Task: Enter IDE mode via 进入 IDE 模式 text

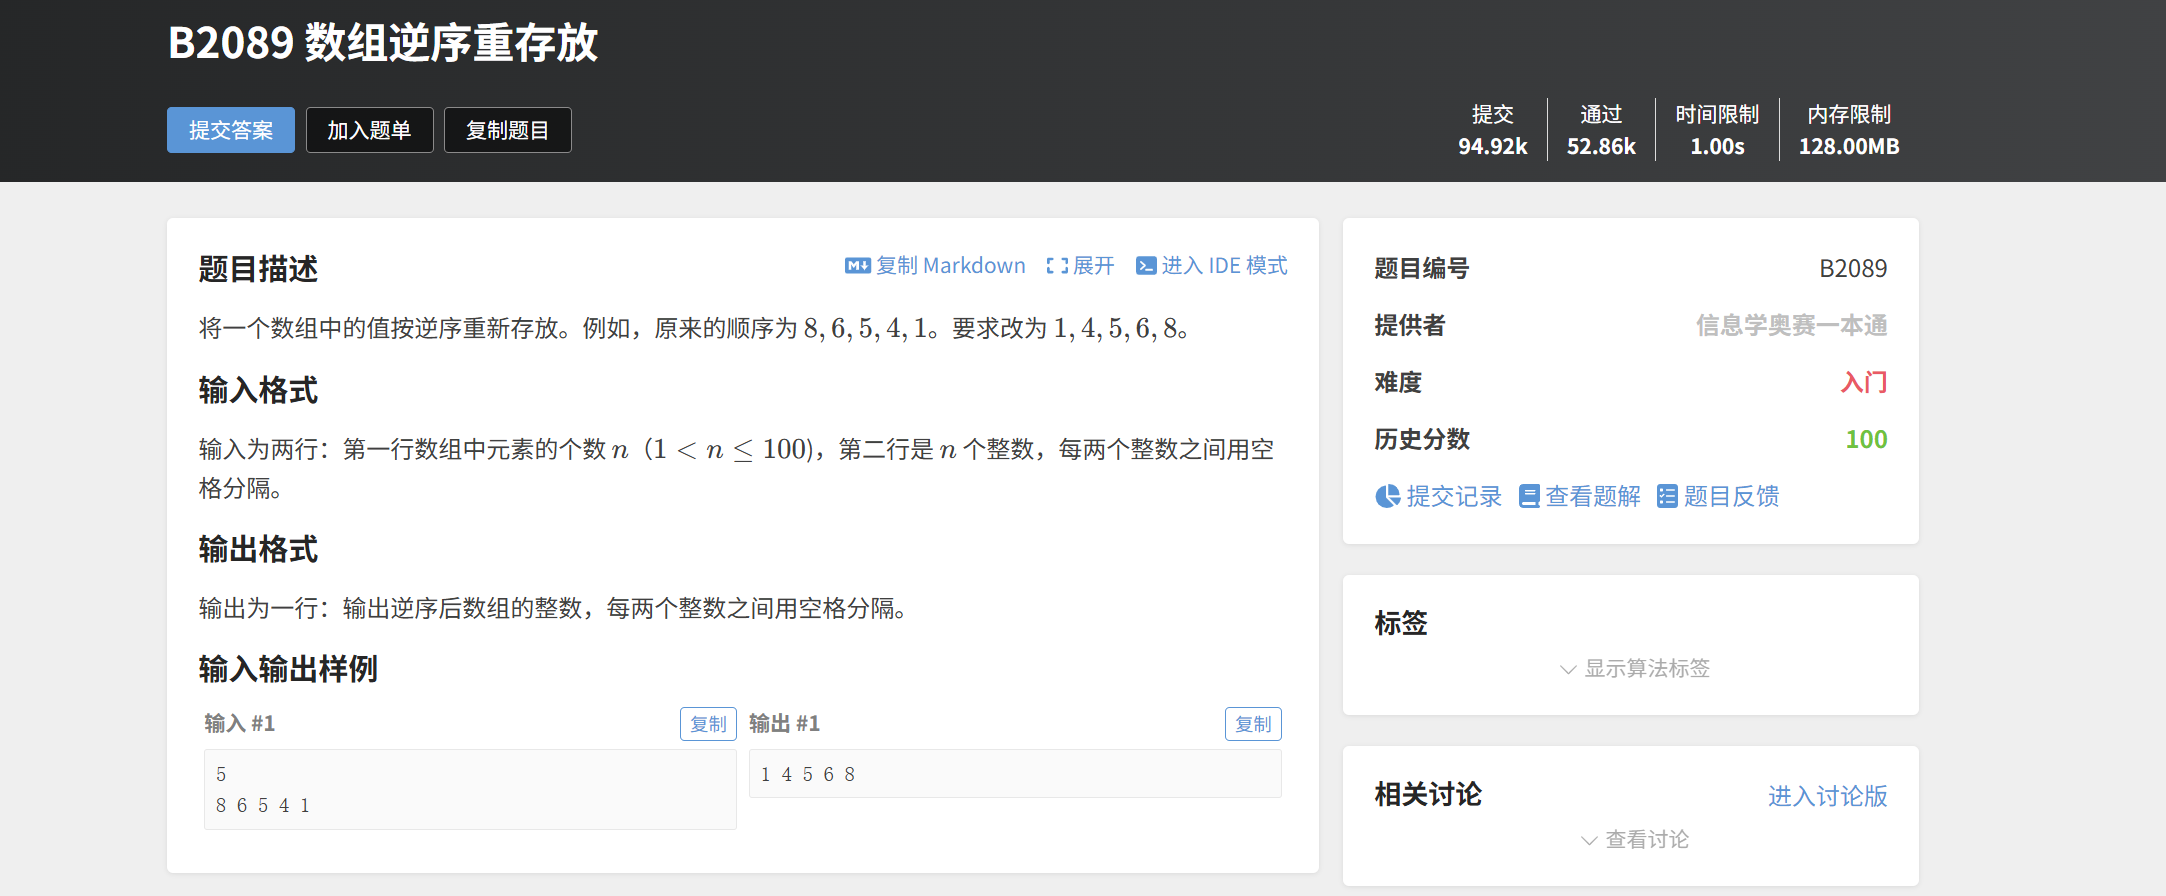Action: [x=1224, y=266]
